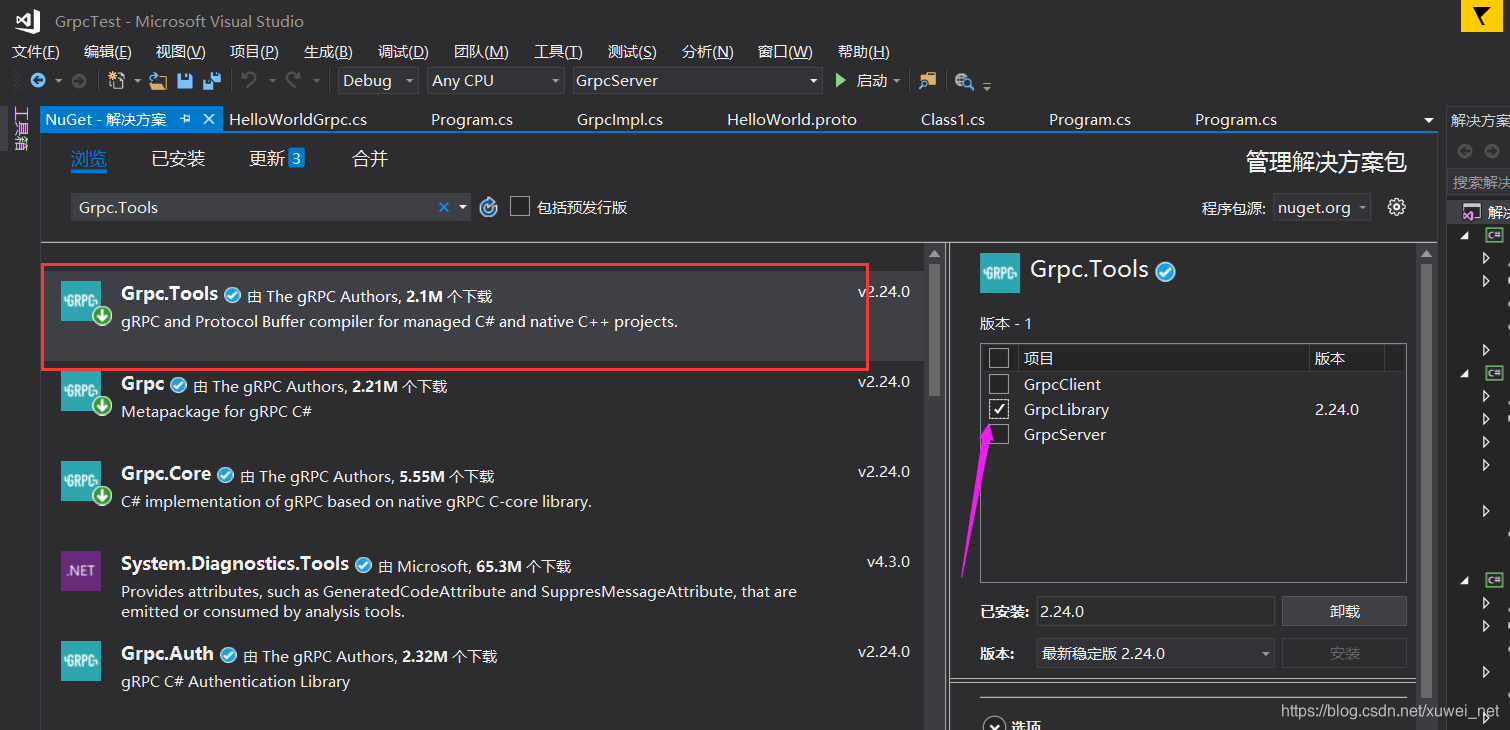Click the Navigate Backward toolbar icon

point(38,80)
